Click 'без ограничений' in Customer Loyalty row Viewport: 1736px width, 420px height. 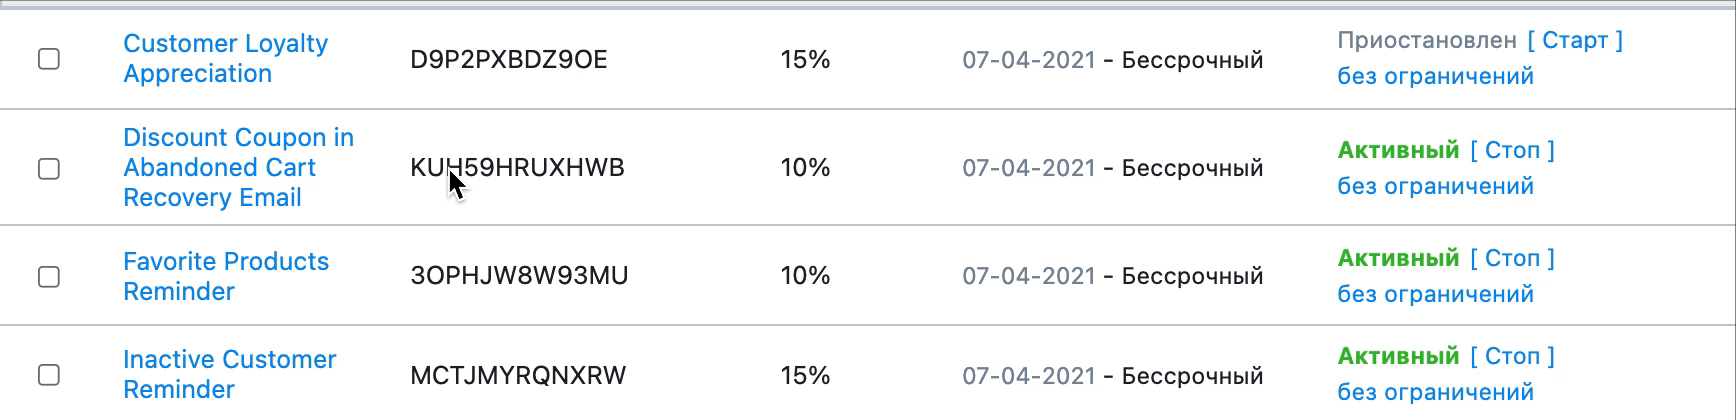point(1435,76)
